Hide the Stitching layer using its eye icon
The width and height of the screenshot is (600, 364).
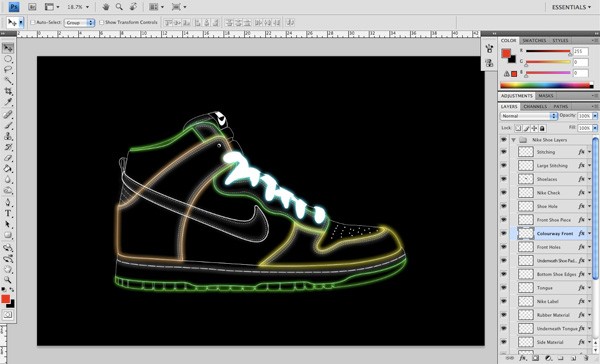pos(504,152)
